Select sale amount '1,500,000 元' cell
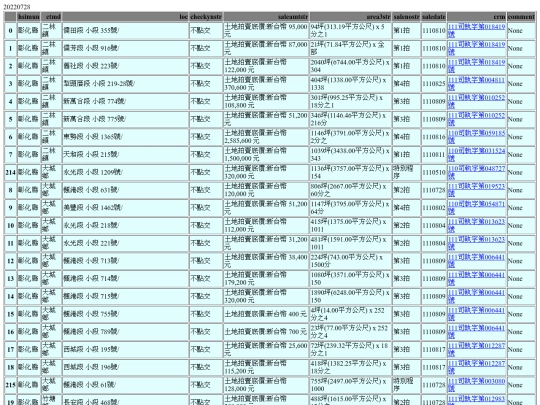Viewport: 540px width, 405px height. pos(266,155)
